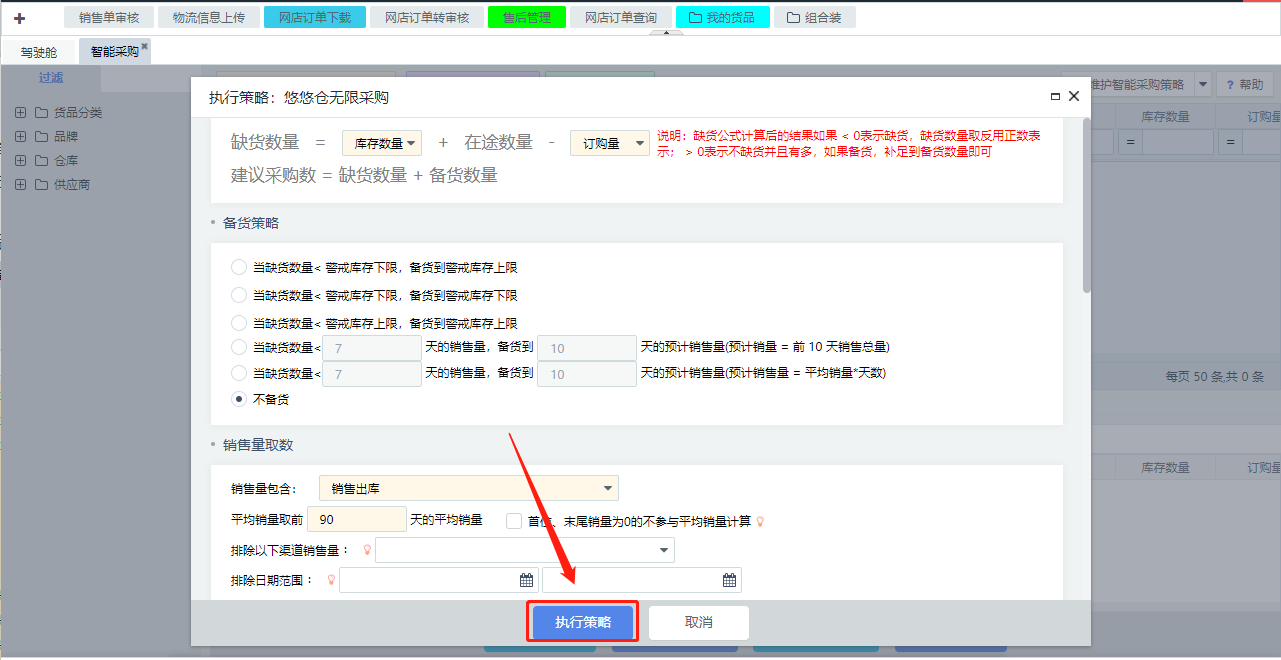Viewport: 1281px width, 660px height.
Task: Switch to the 驾驶舱 tab
Action: 39,52
